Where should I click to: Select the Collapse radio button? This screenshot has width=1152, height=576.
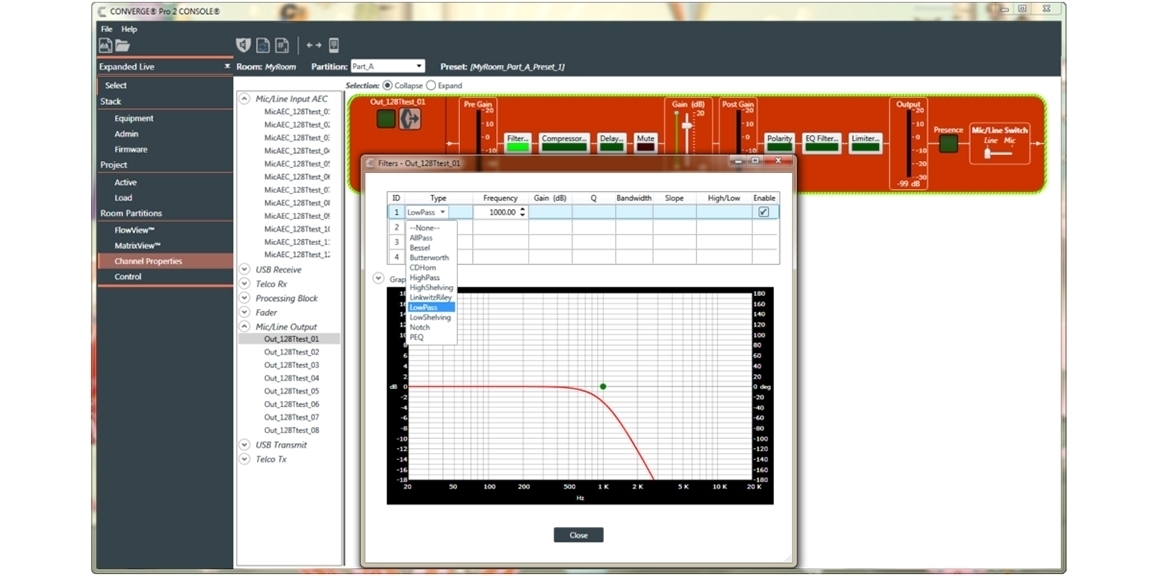(388, 86)
